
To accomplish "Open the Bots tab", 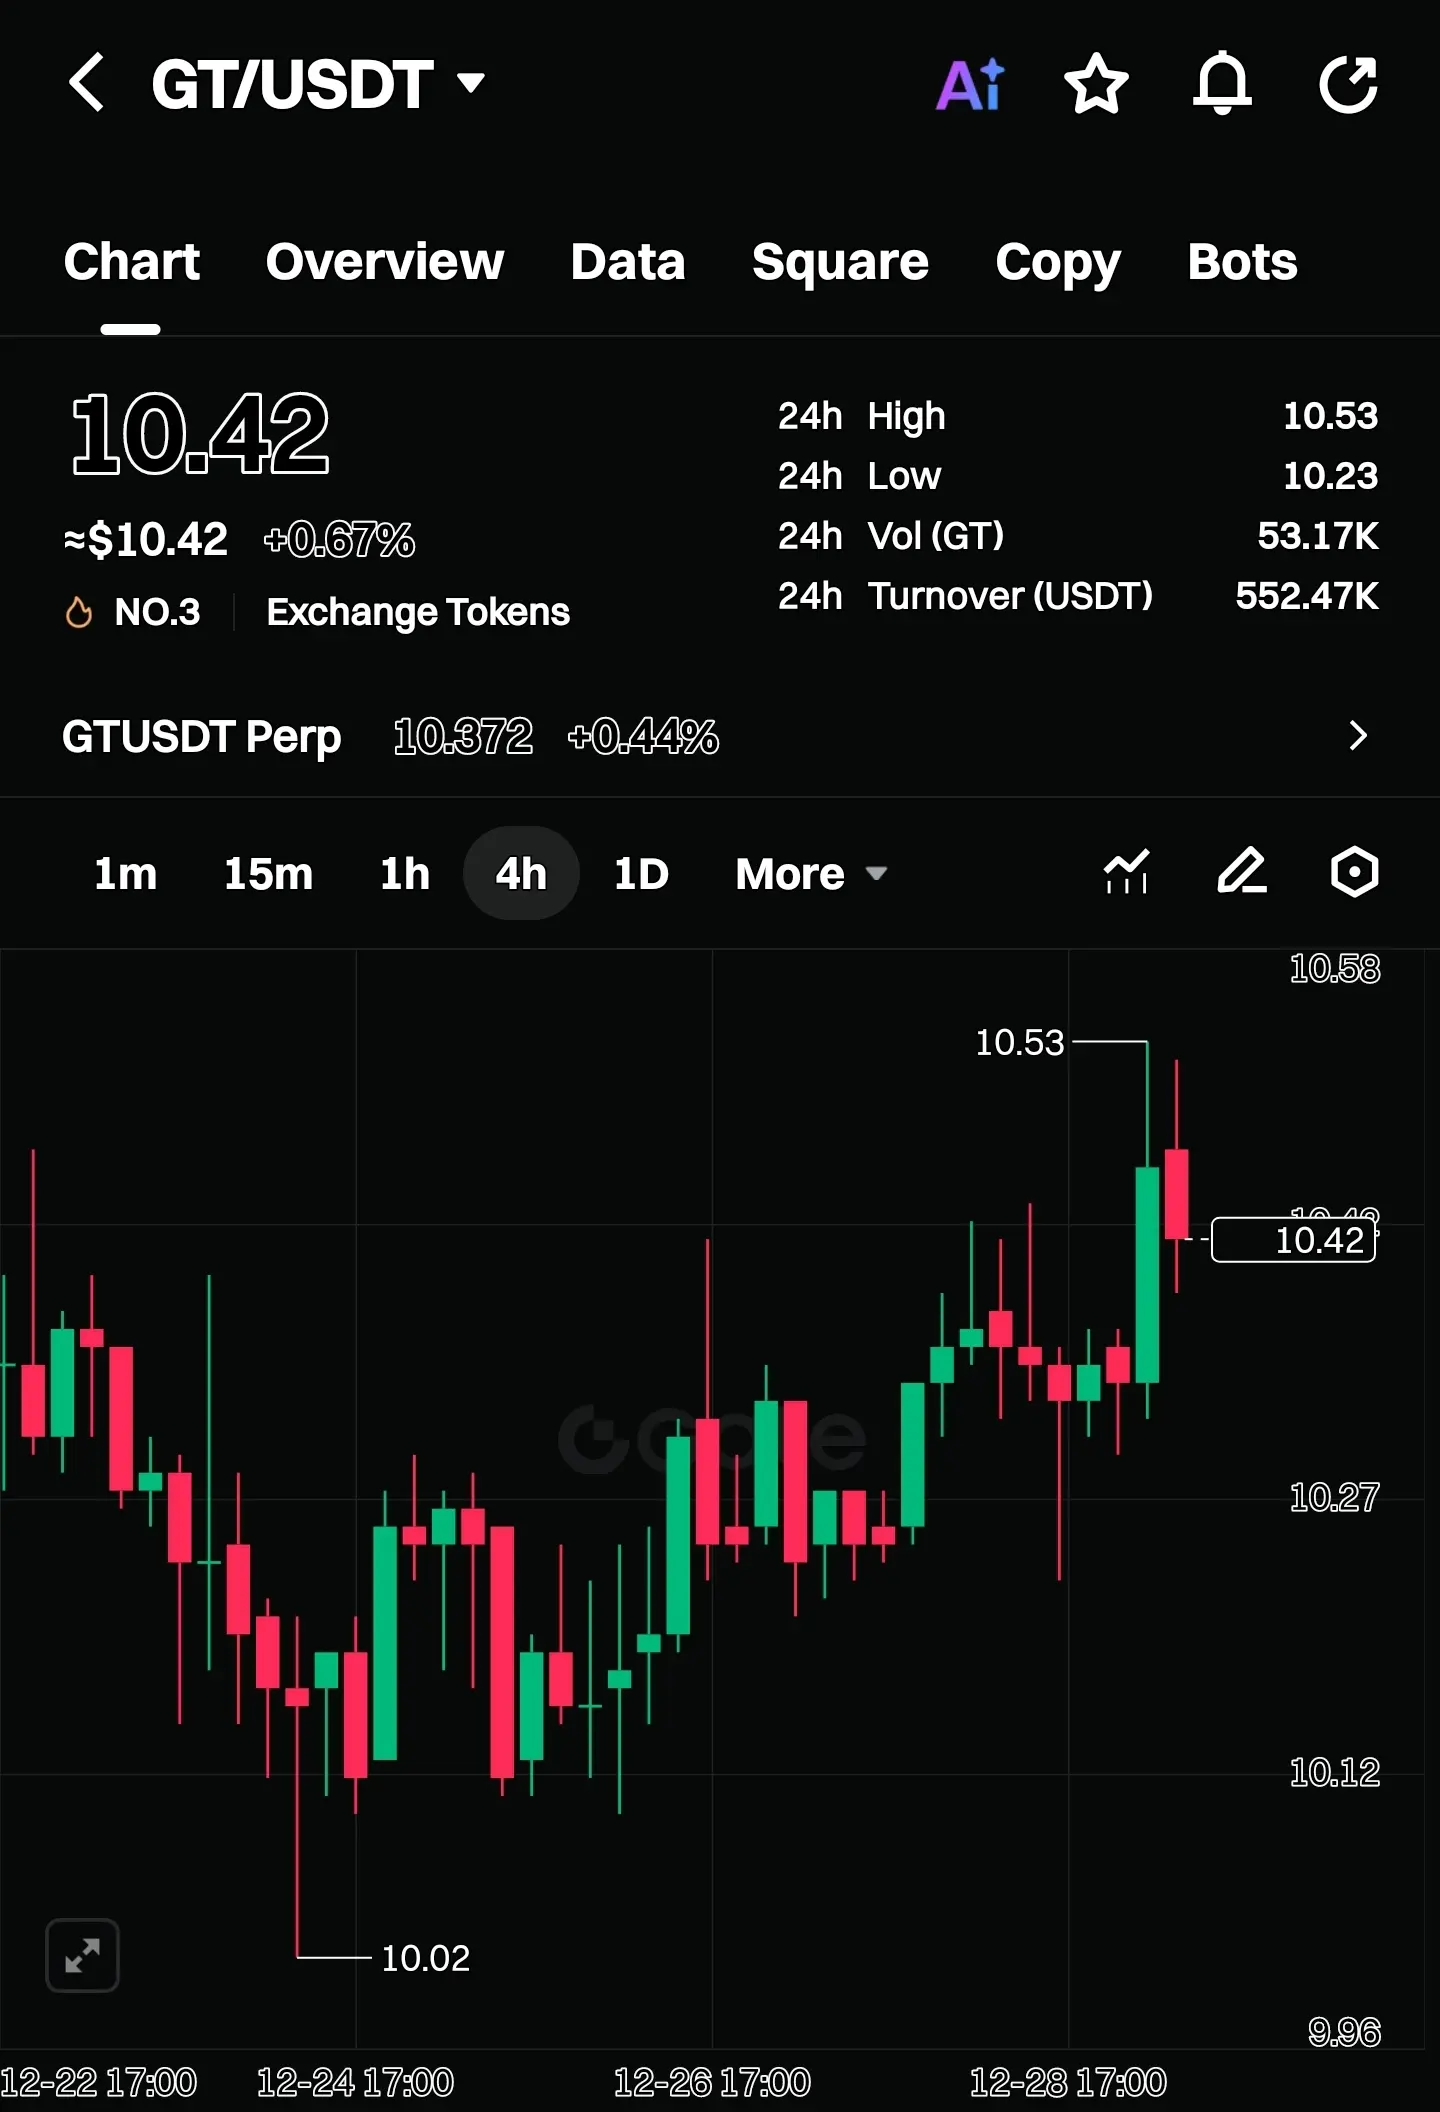I will 1242,262.
